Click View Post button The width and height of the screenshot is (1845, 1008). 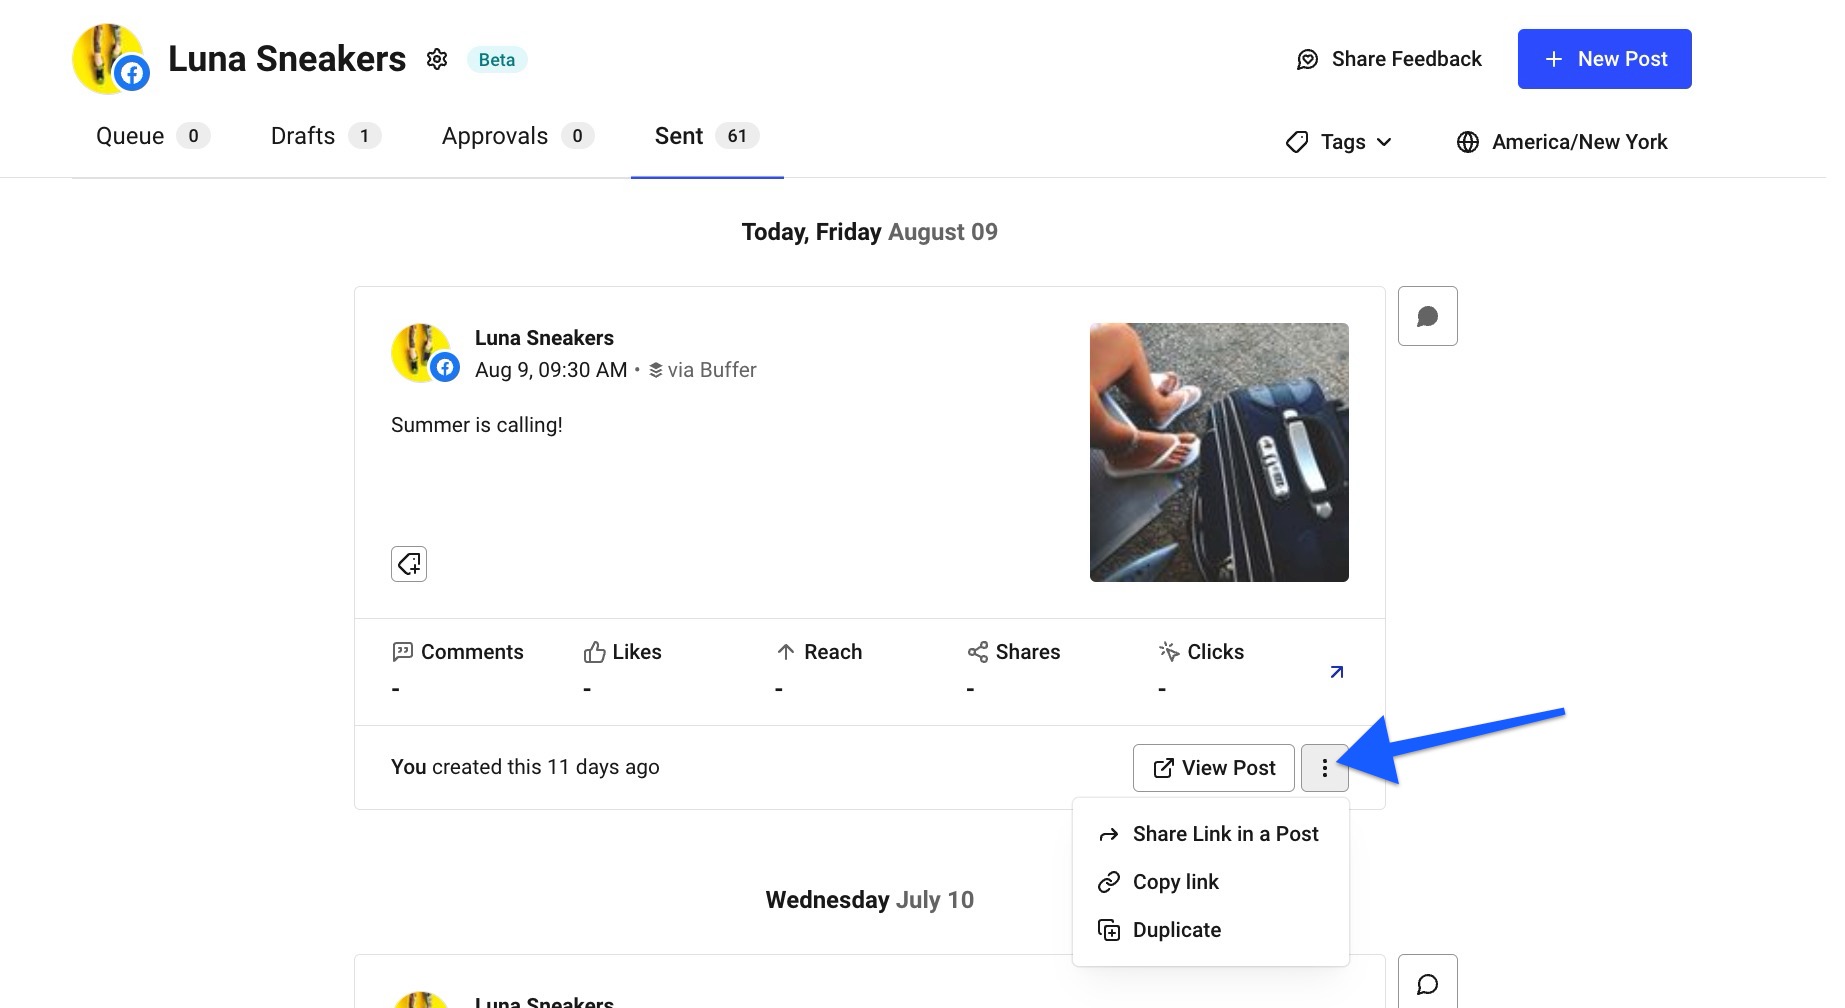click(1214, 768)
